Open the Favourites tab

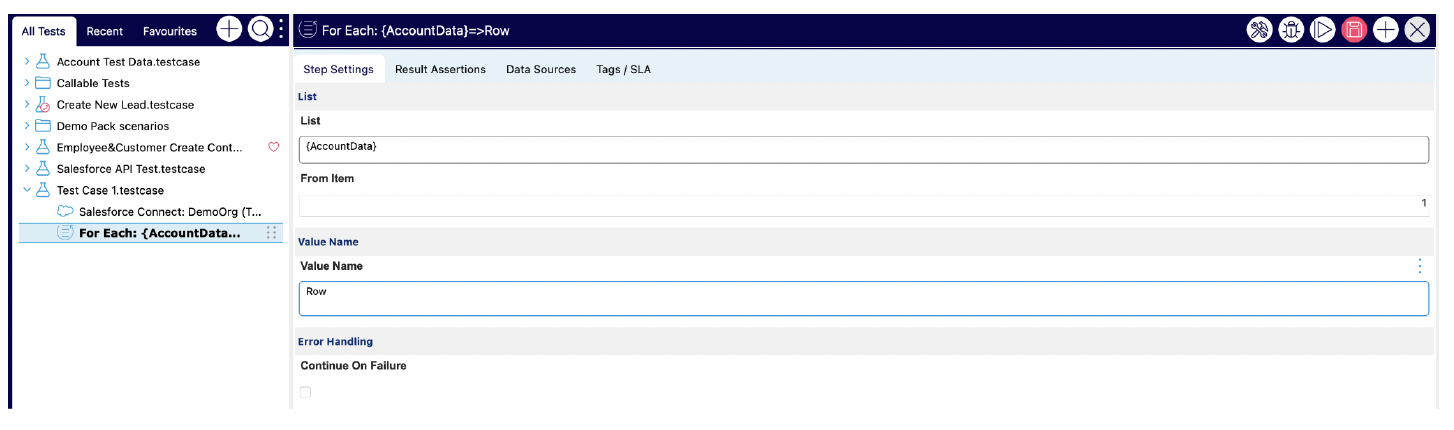pos(170,31)
